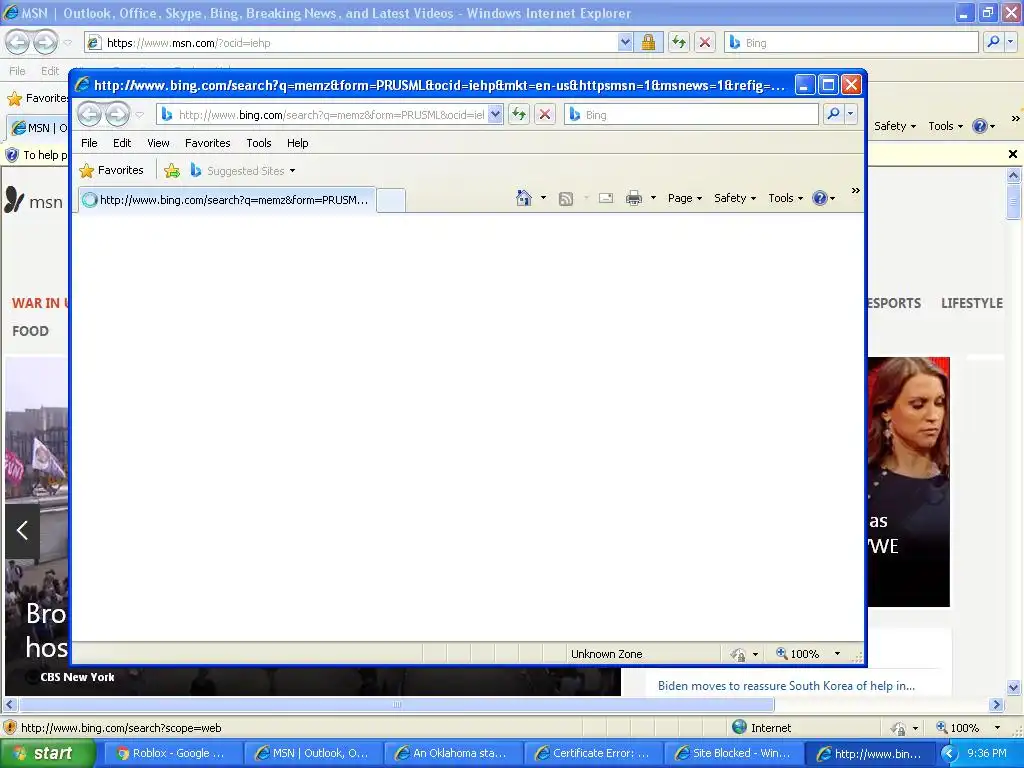
Task: Open Tools dropdown in front command bar
Action: [x=786, y=198]
